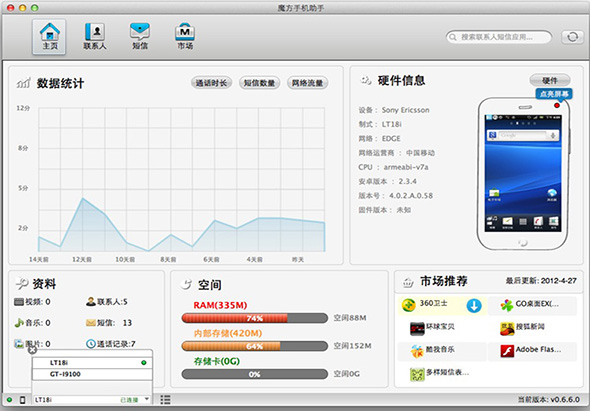
Task: Close the device list popup
Action: point(32,350)
